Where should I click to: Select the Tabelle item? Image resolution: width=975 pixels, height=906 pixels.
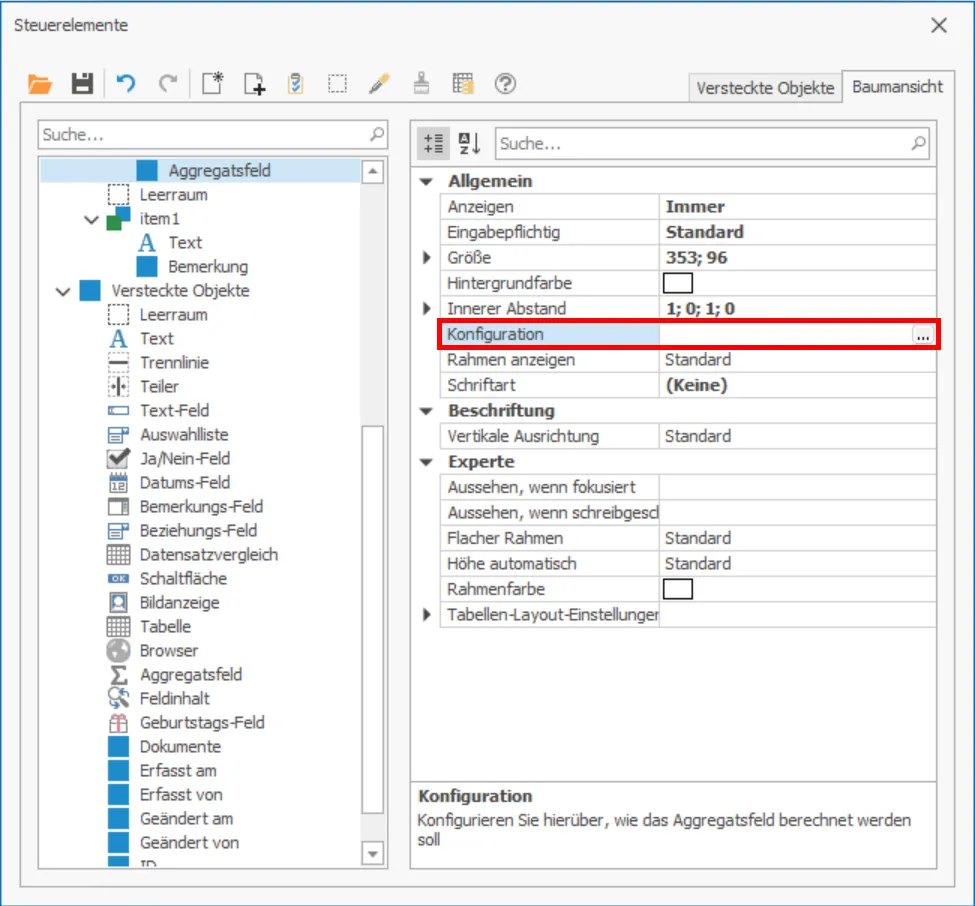[x=149, y=626]
